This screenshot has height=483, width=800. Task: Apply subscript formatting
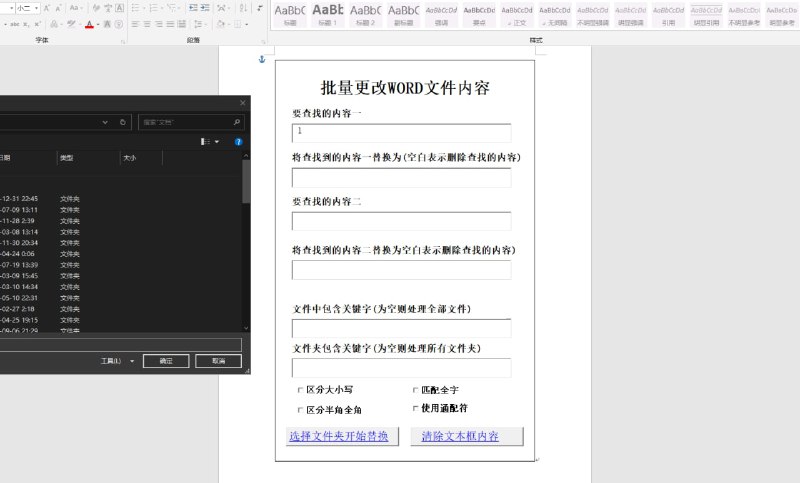coord(26,24)
